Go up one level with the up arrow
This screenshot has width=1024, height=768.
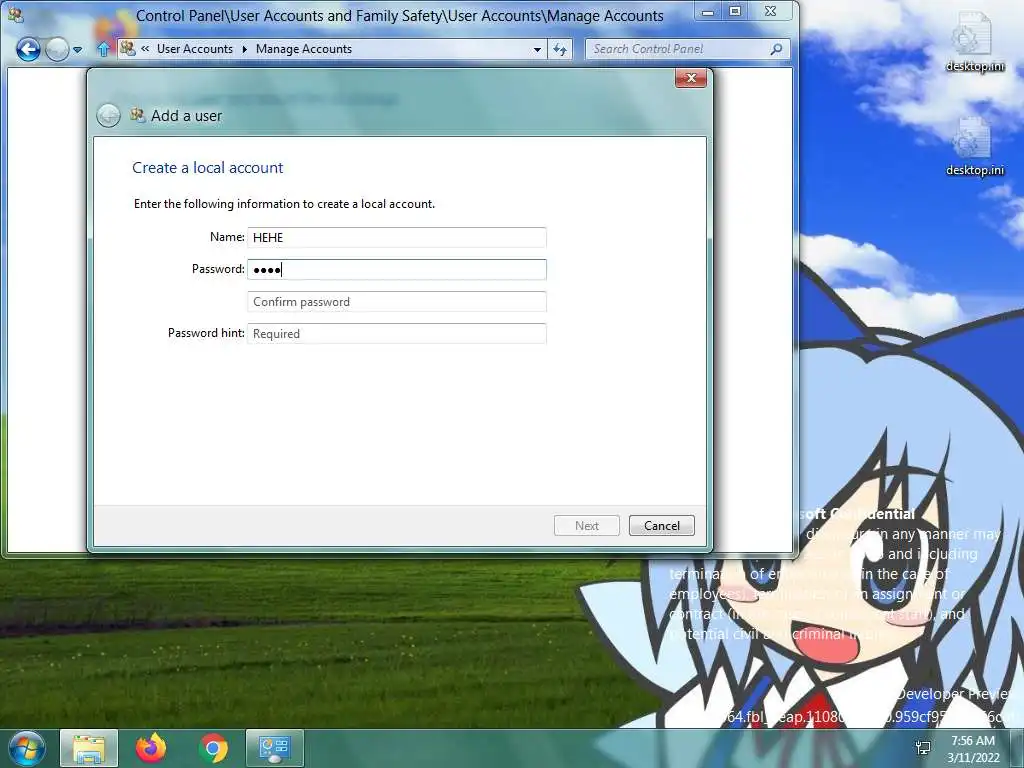tap(103, 49)
